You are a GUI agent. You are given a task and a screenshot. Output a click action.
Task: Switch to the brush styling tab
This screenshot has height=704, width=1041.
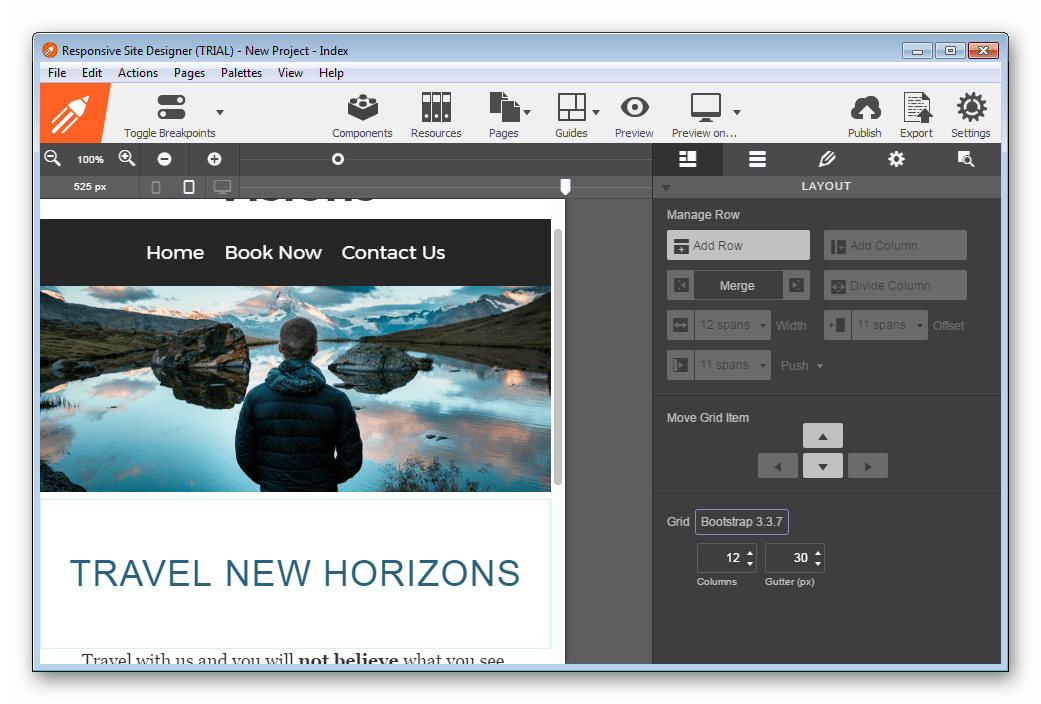pos(826,159)
